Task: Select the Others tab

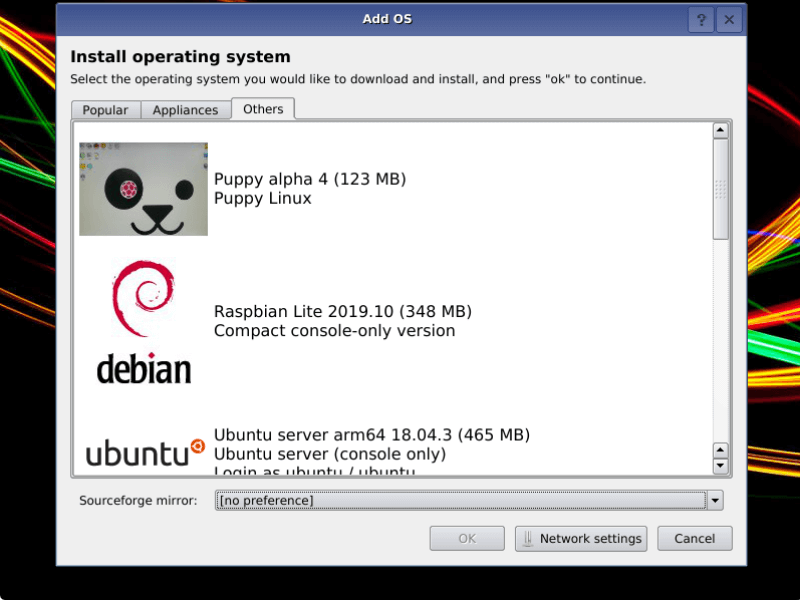Action: click(263, 109)
